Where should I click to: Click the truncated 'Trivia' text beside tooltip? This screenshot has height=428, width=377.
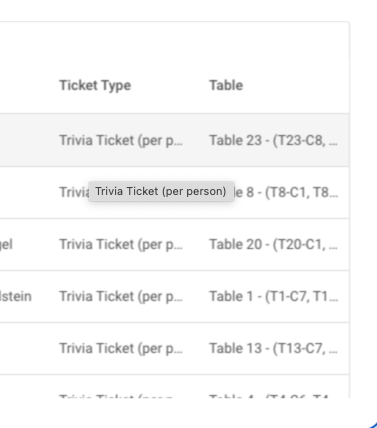[74, 192]
